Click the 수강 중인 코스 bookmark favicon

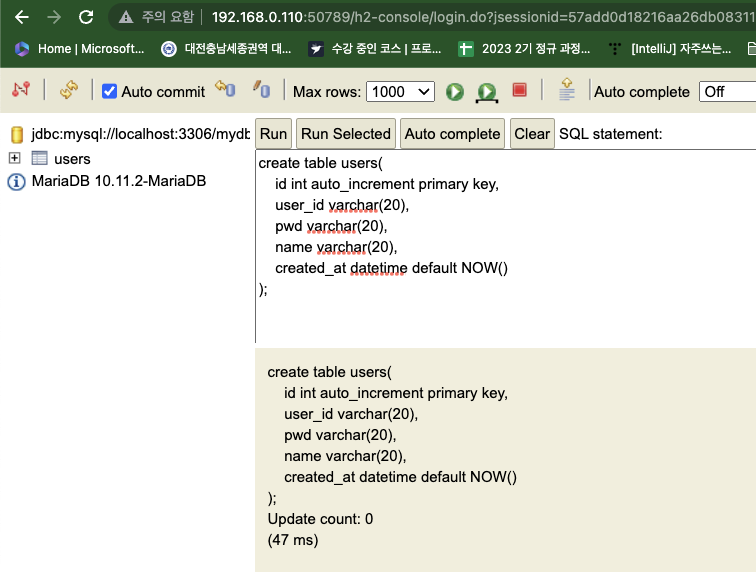316,49
